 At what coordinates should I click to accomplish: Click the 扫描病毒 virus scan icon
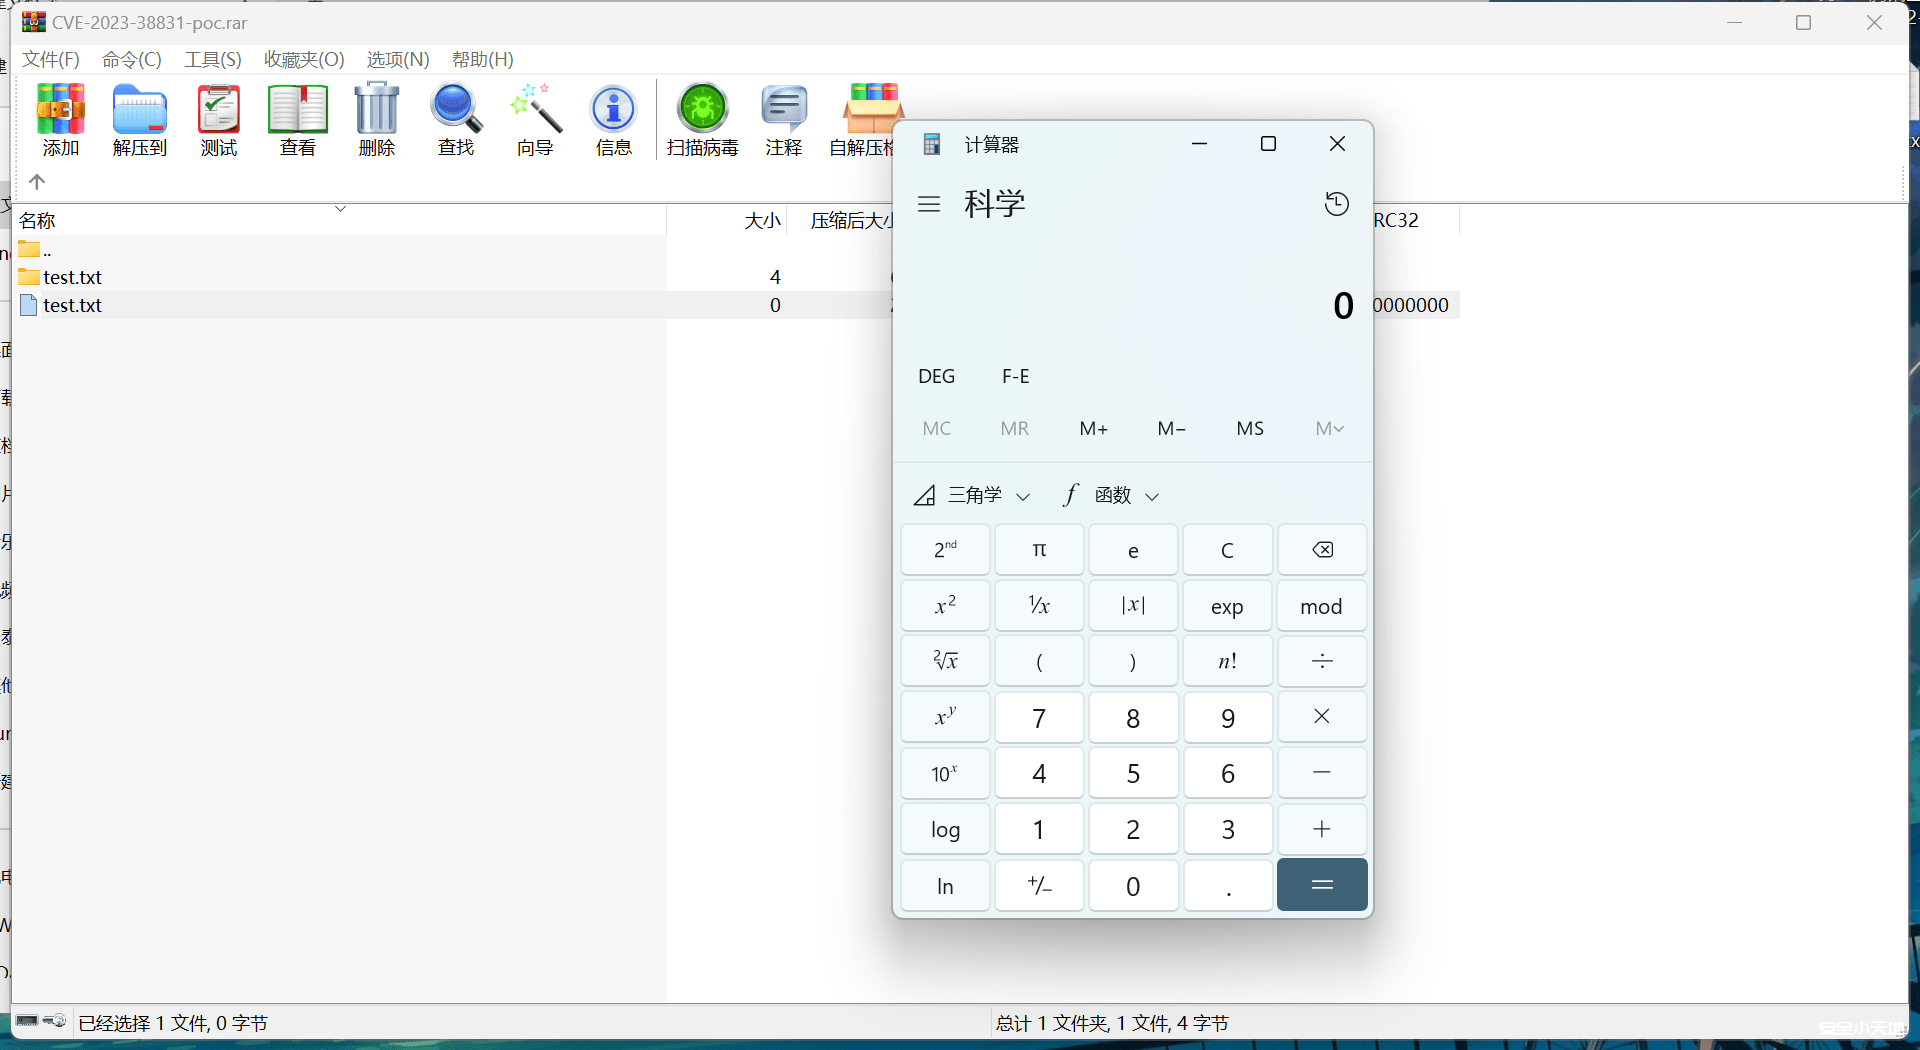[702, 119]
